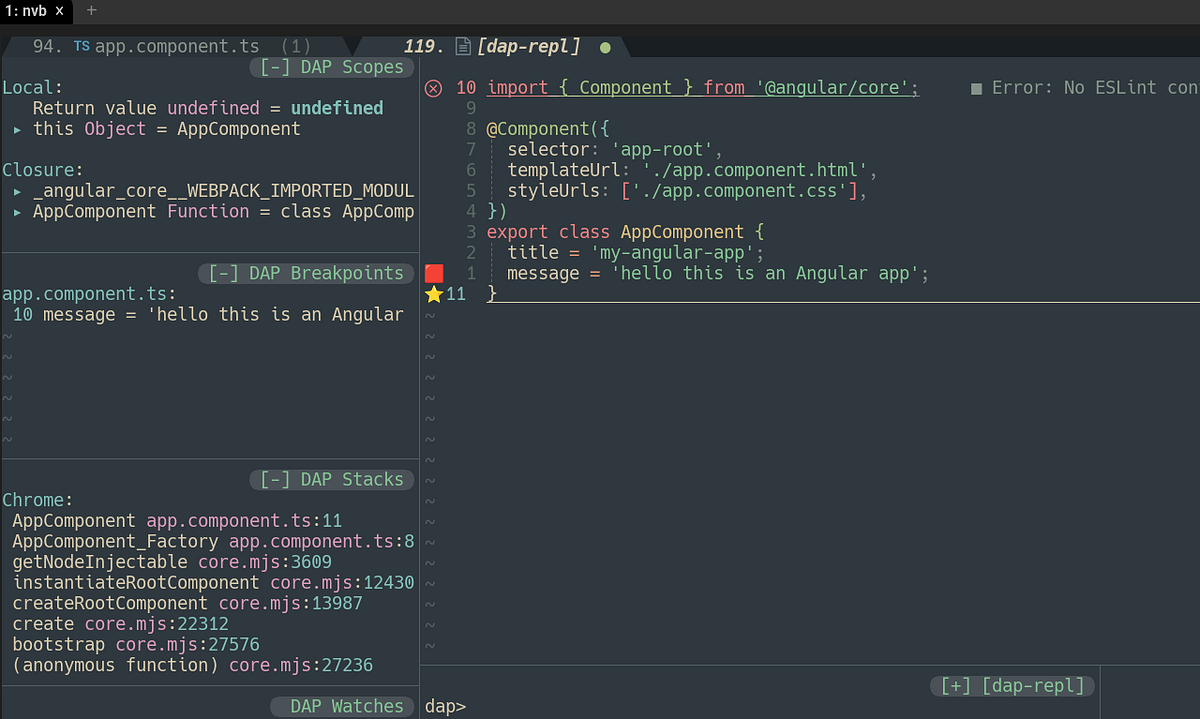
Task: Click the red breakpoint marker beside line 10
Action: (x=433, y=273)
